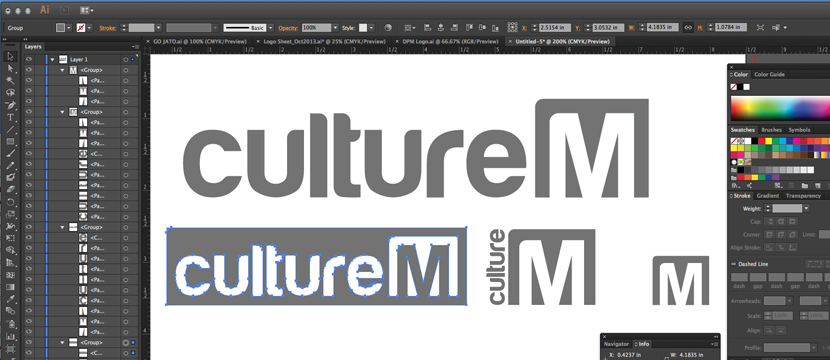Screen dimensions: 830x360
Task: Open the Style dropdown
Action: (x=371, y=28)
